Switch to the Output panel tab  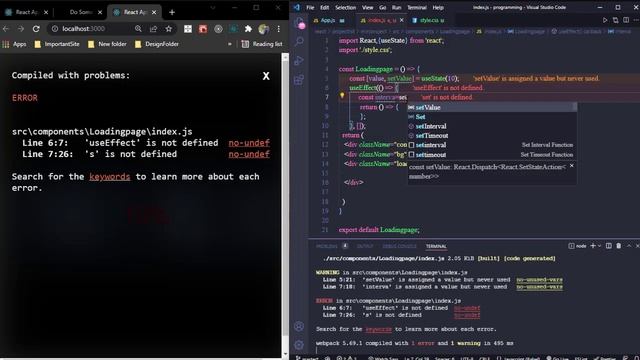tap(365, 246)
